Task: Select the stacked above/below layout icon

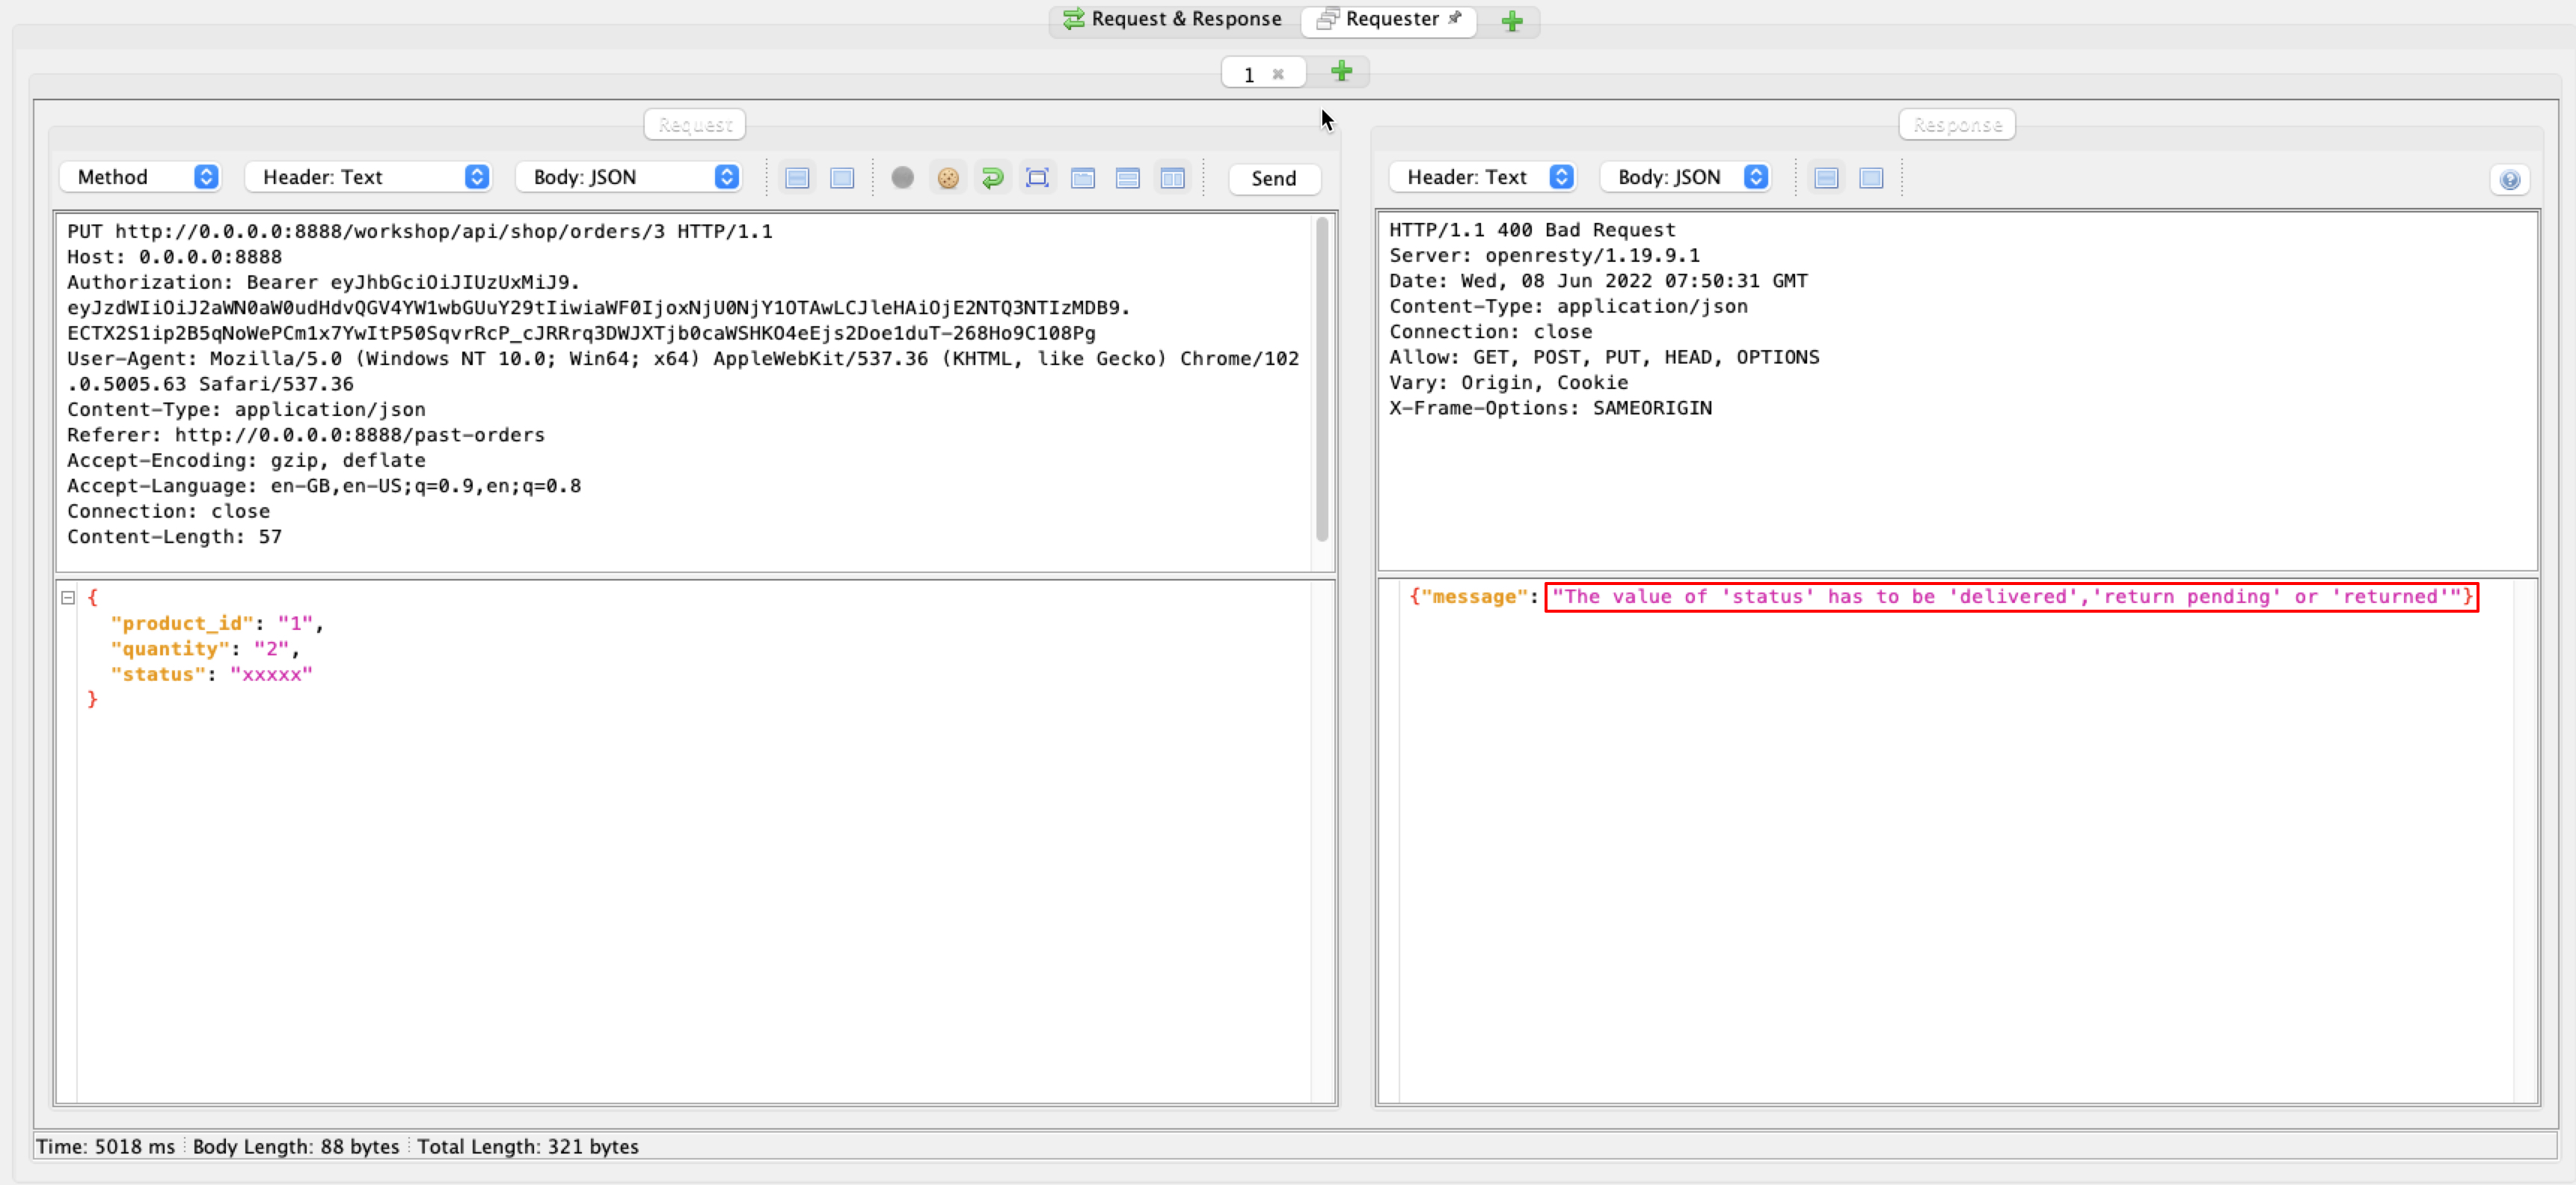Action: (x=1127, y=178)
